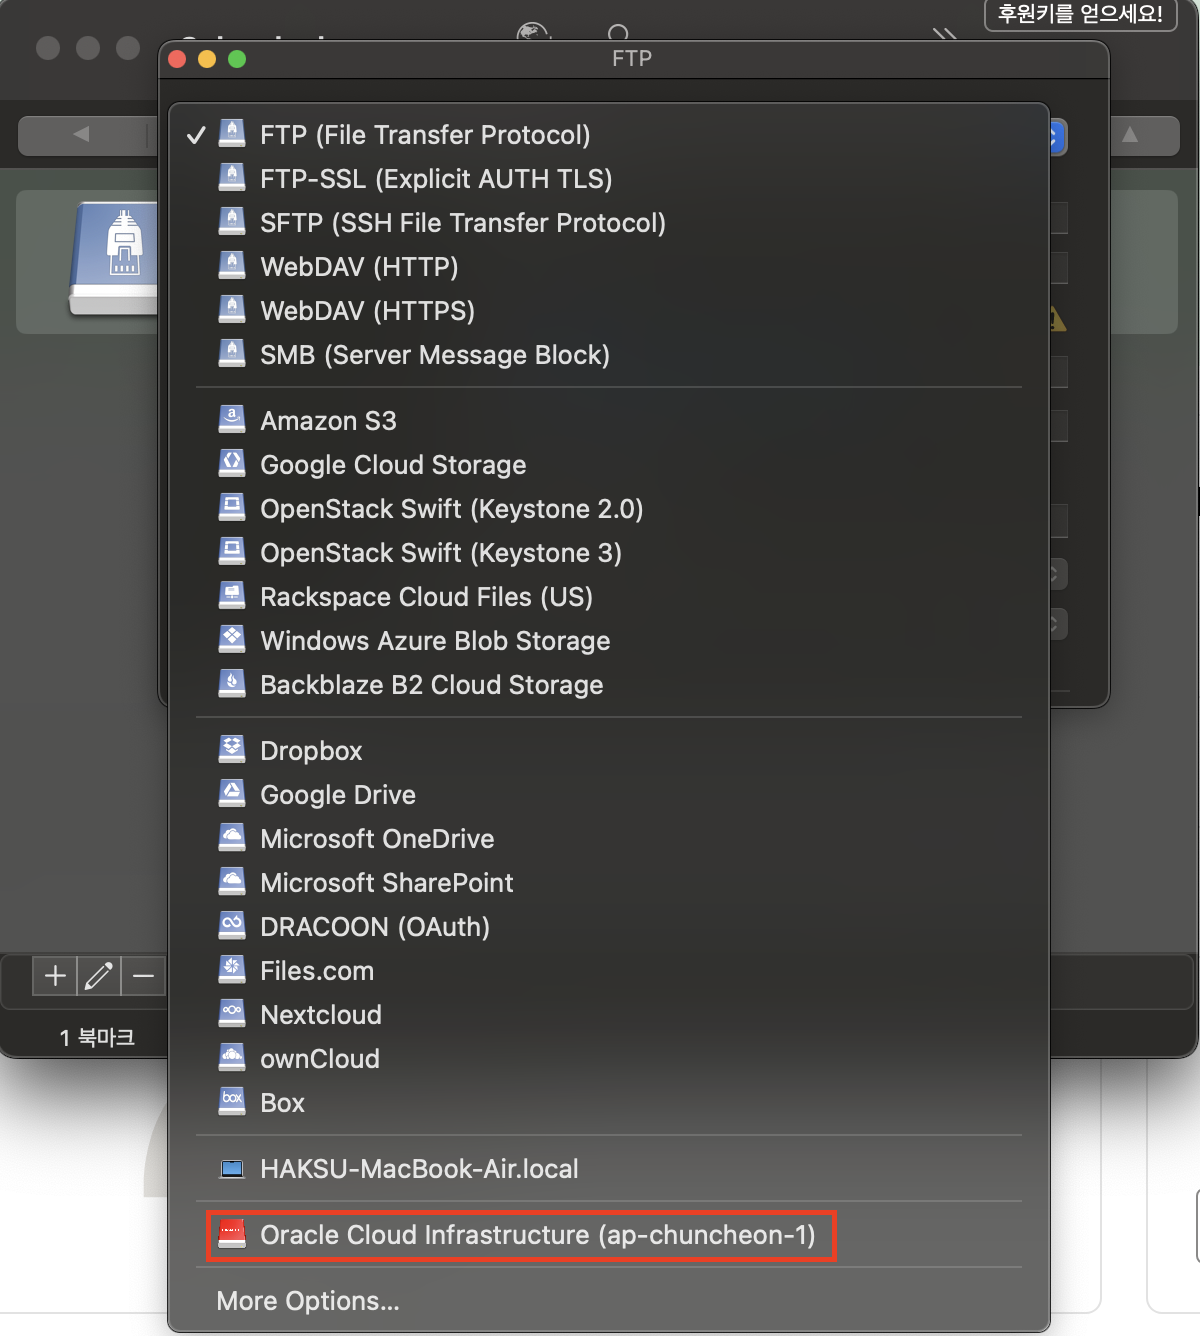
Task: Edit bookmark with the pencil button
Action: pos(99,975)
